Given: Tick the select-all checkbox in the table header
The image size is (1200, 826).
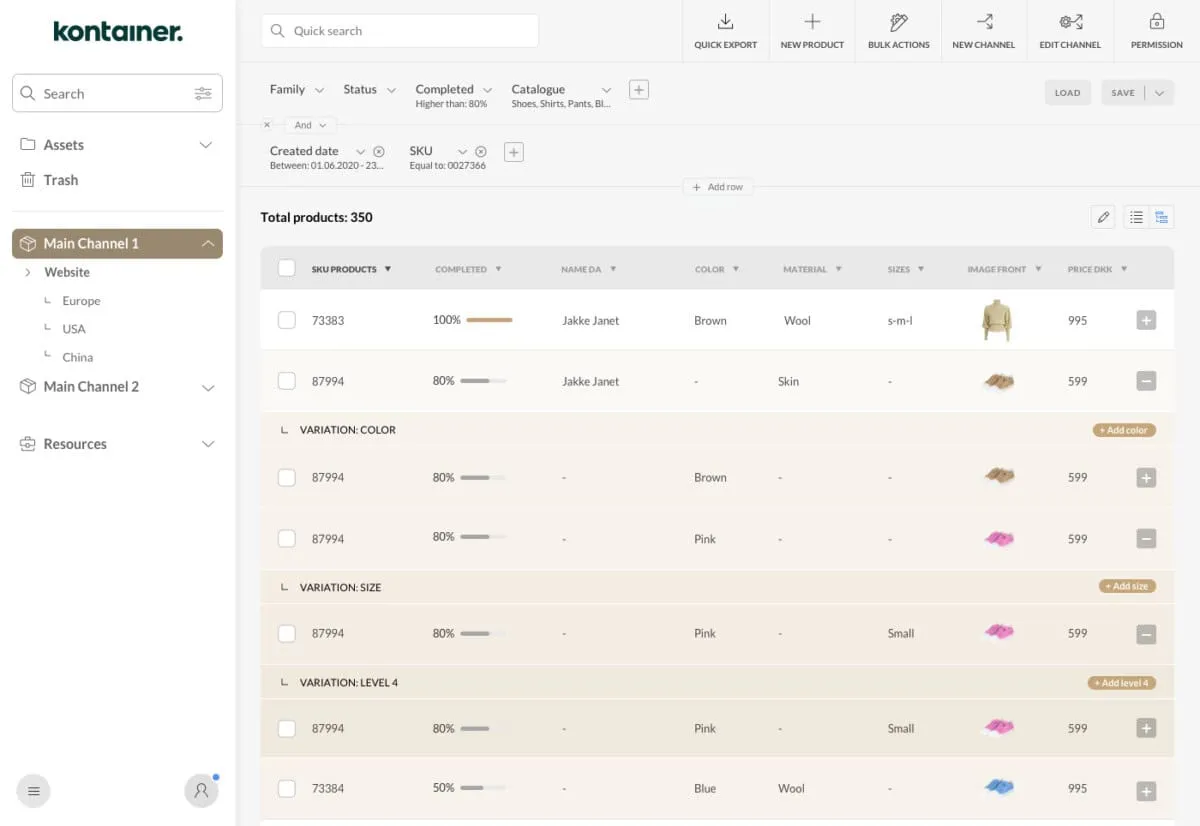Looking at the screenshot, I should point(287,268).
